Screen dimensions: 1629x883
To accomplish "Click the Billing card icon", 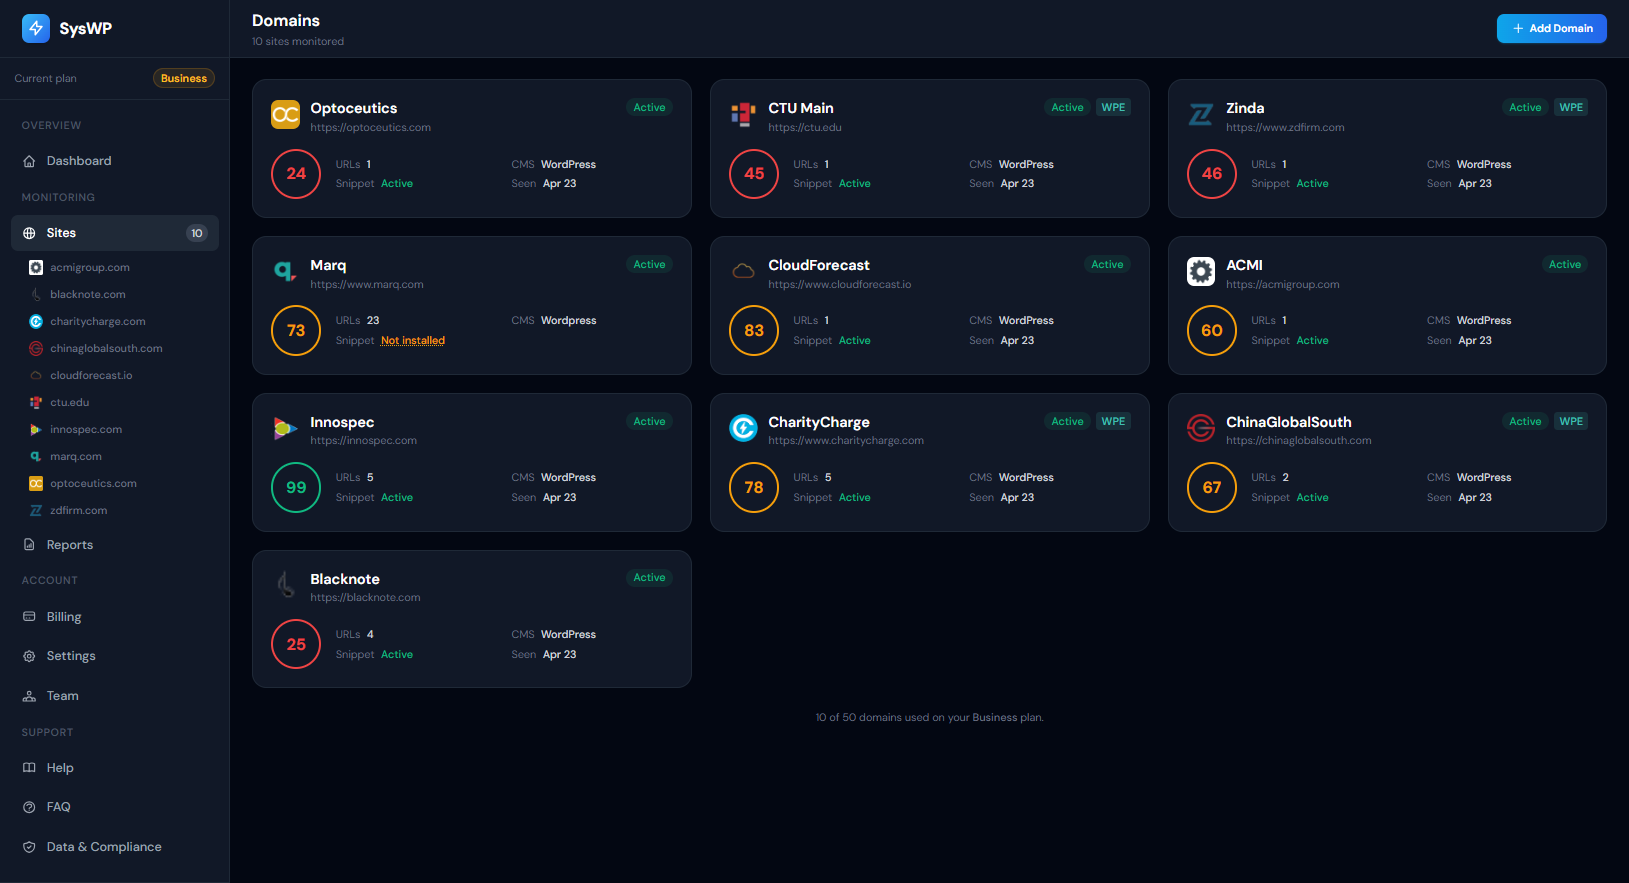I will tap(29, 617).
